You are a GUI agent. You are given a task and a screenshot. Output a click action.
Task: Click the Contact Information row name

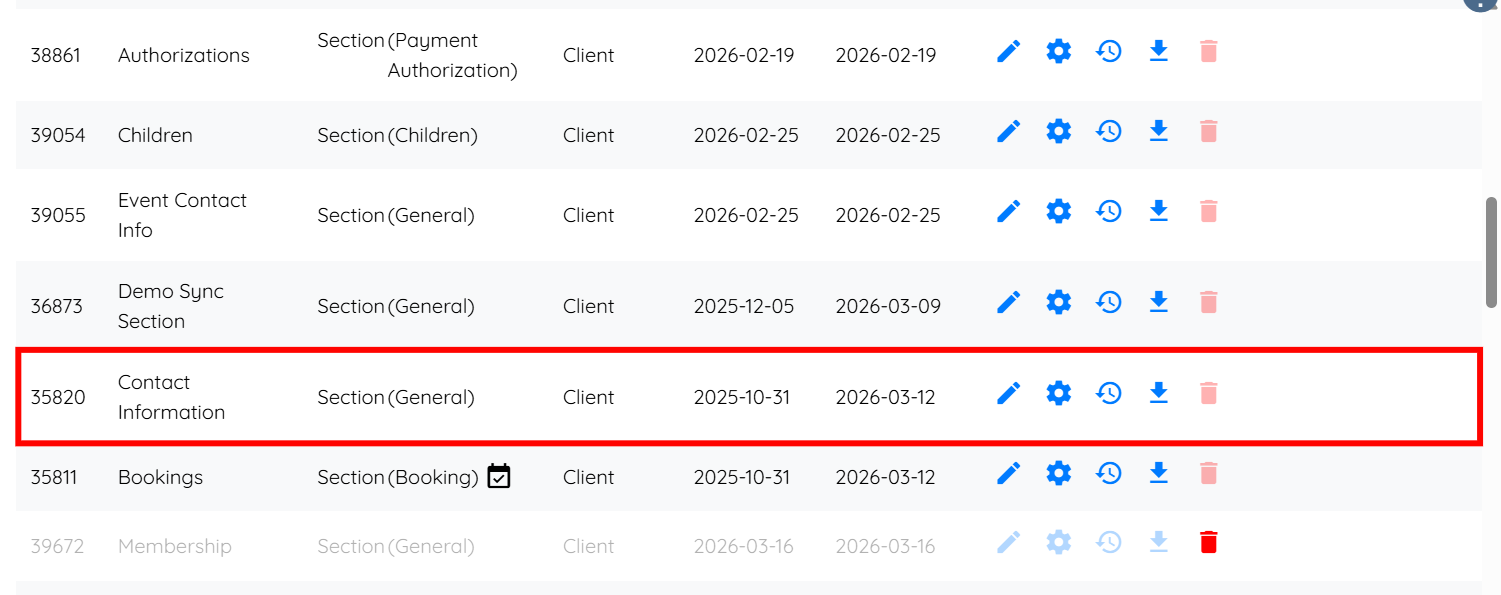point(170,397)
